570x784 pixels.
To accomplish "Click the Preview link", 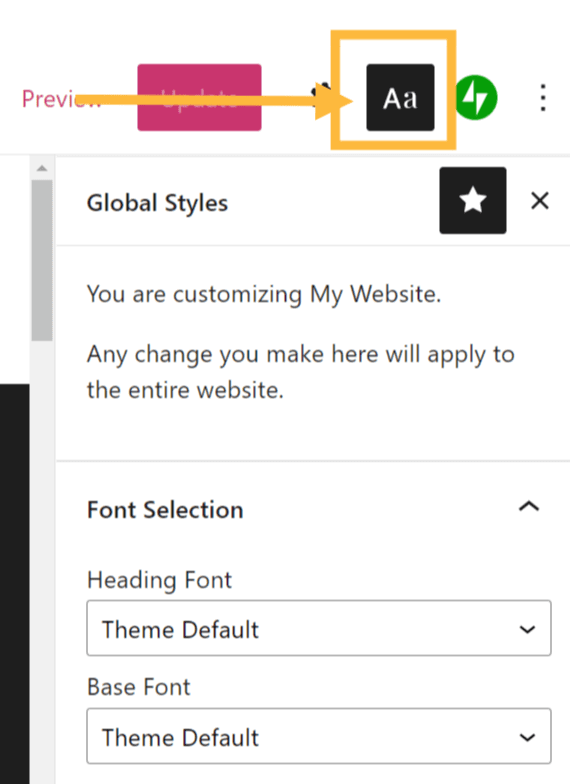I will point(61,98).
